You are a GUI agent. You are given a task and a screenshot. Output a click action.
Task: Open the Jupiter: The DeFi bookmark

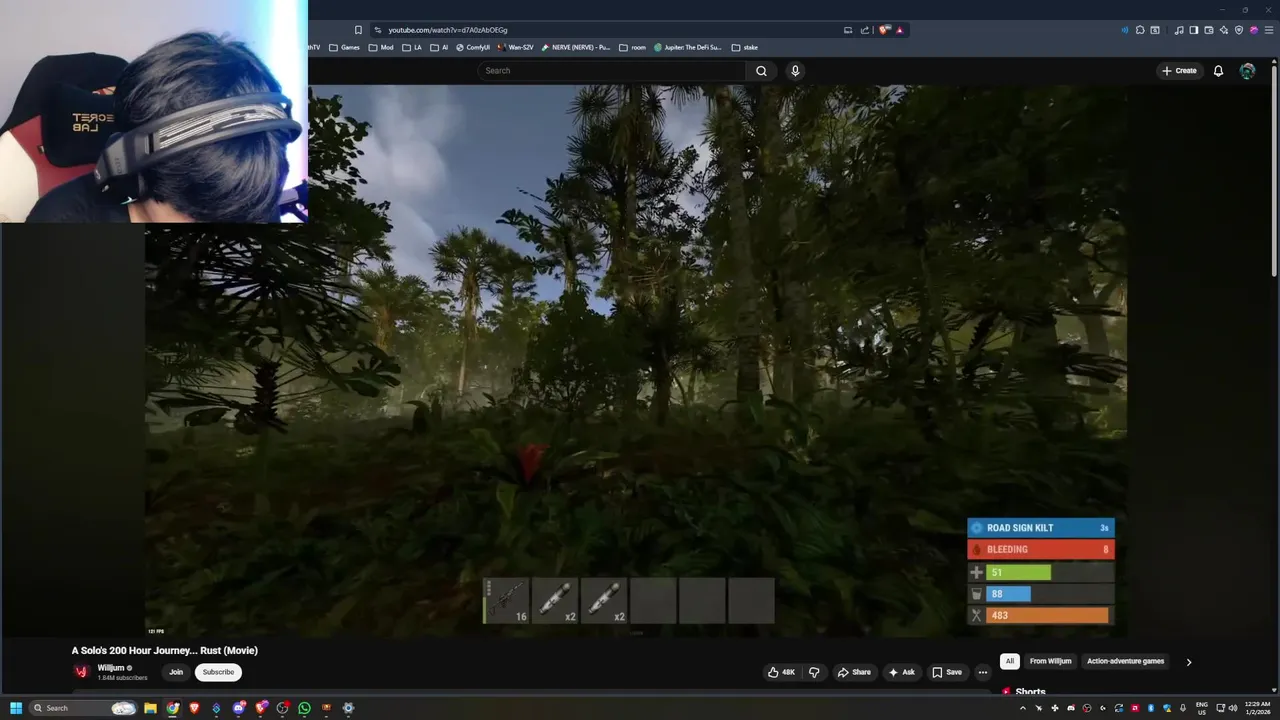[x=688, y=47]
